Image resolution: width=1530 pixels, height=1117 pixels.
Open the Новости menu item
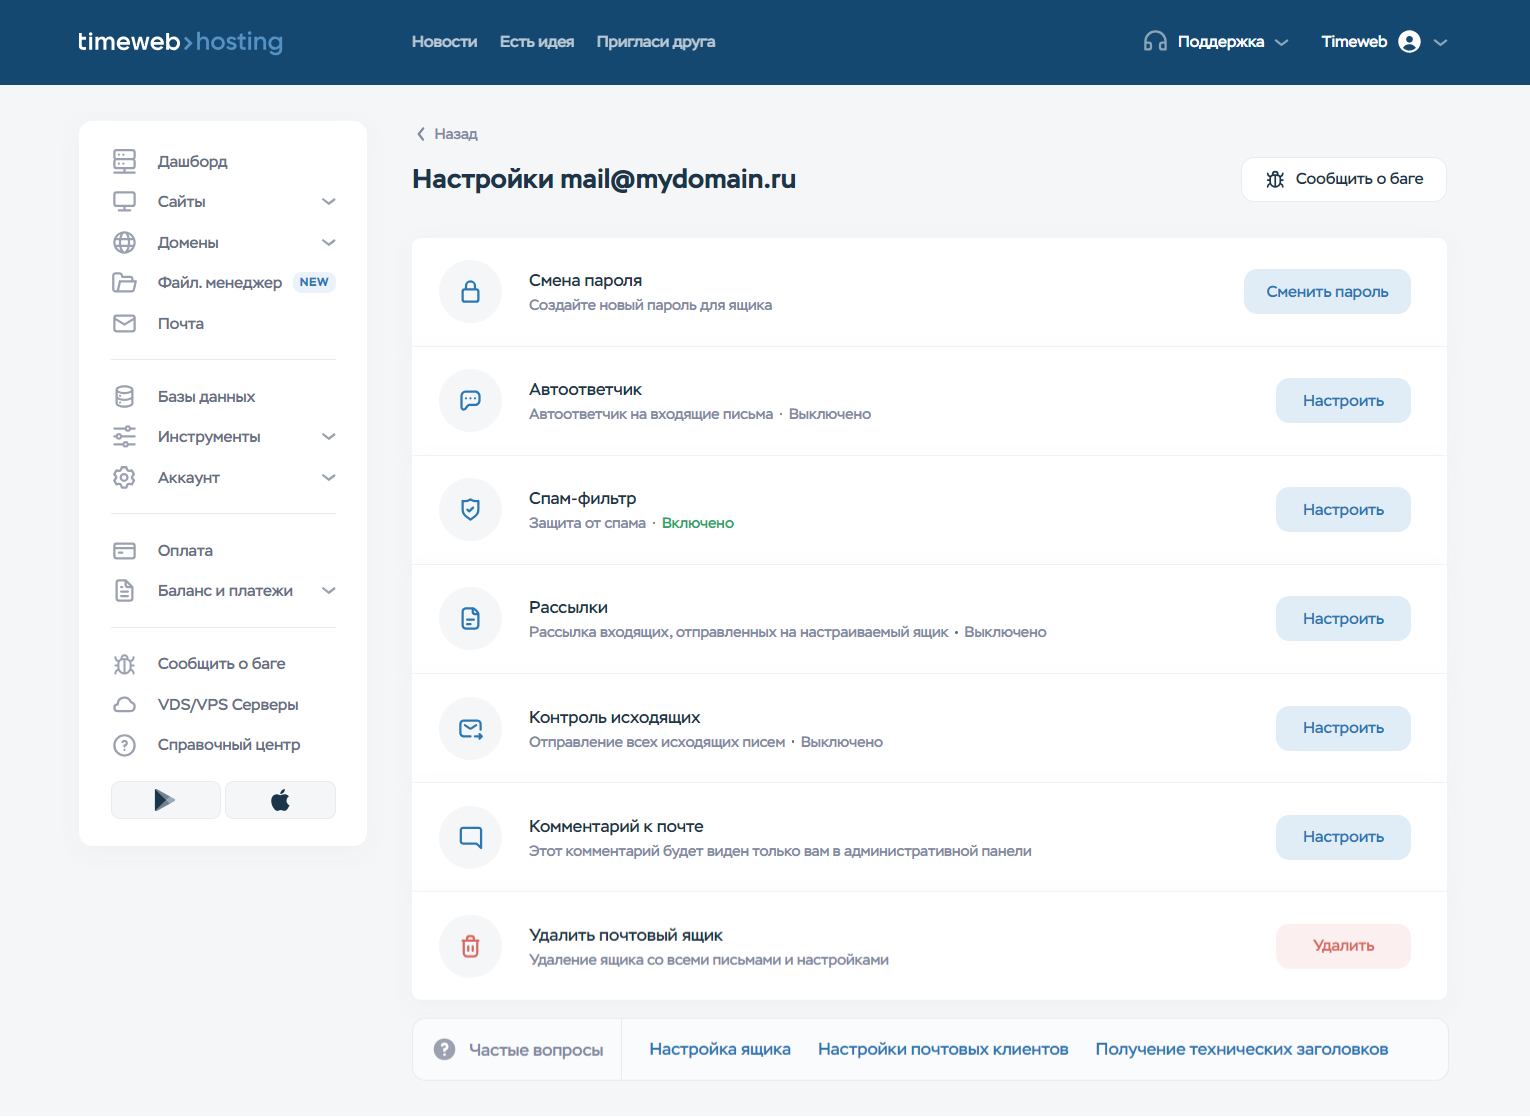pyautogui.click(x=444, y=42)
